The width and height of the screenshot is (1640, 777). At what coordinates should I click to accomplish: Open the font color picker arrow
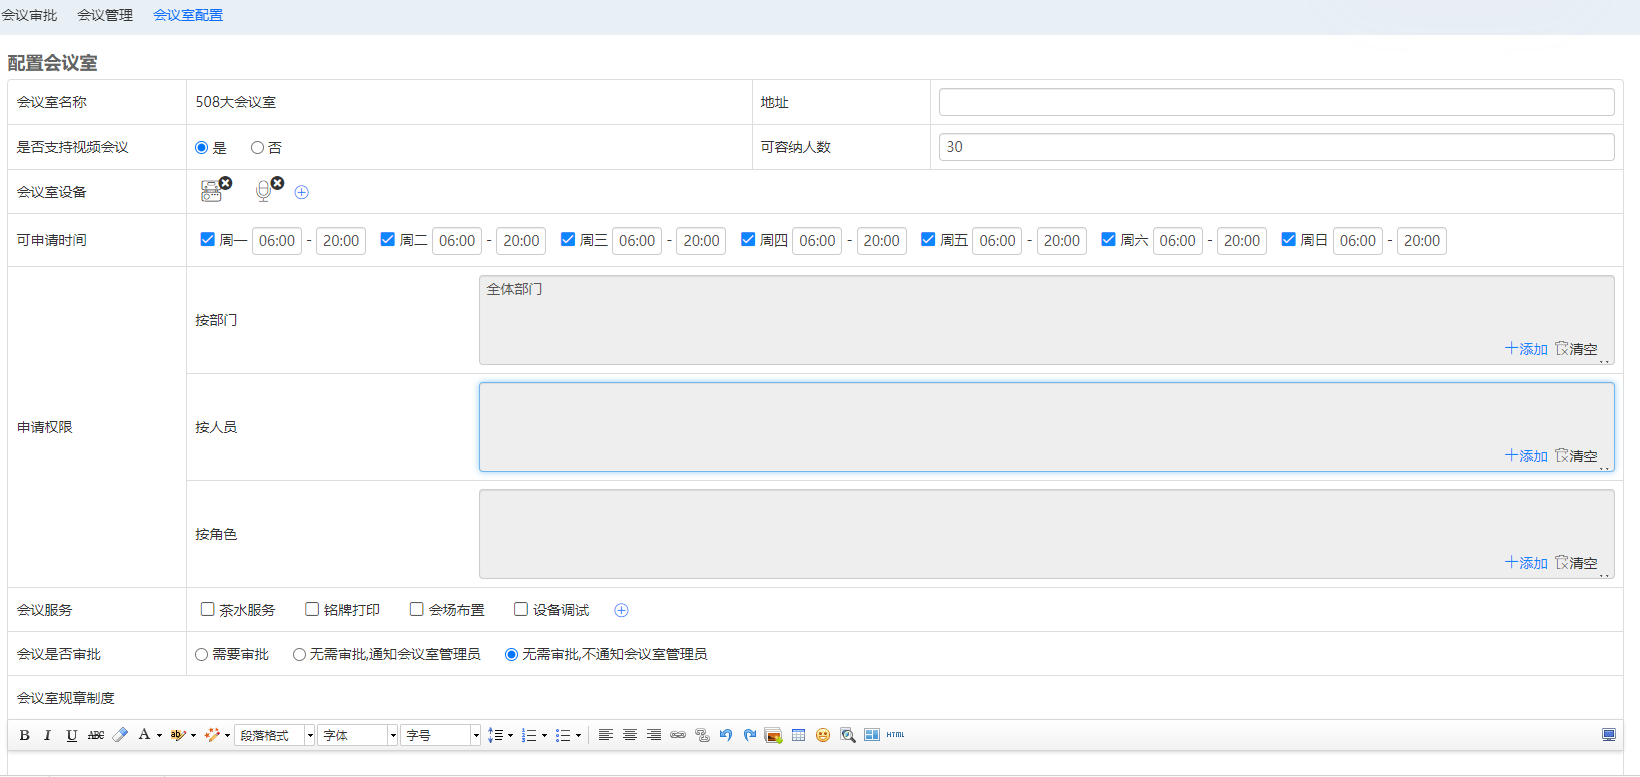(x=159, y=736)
